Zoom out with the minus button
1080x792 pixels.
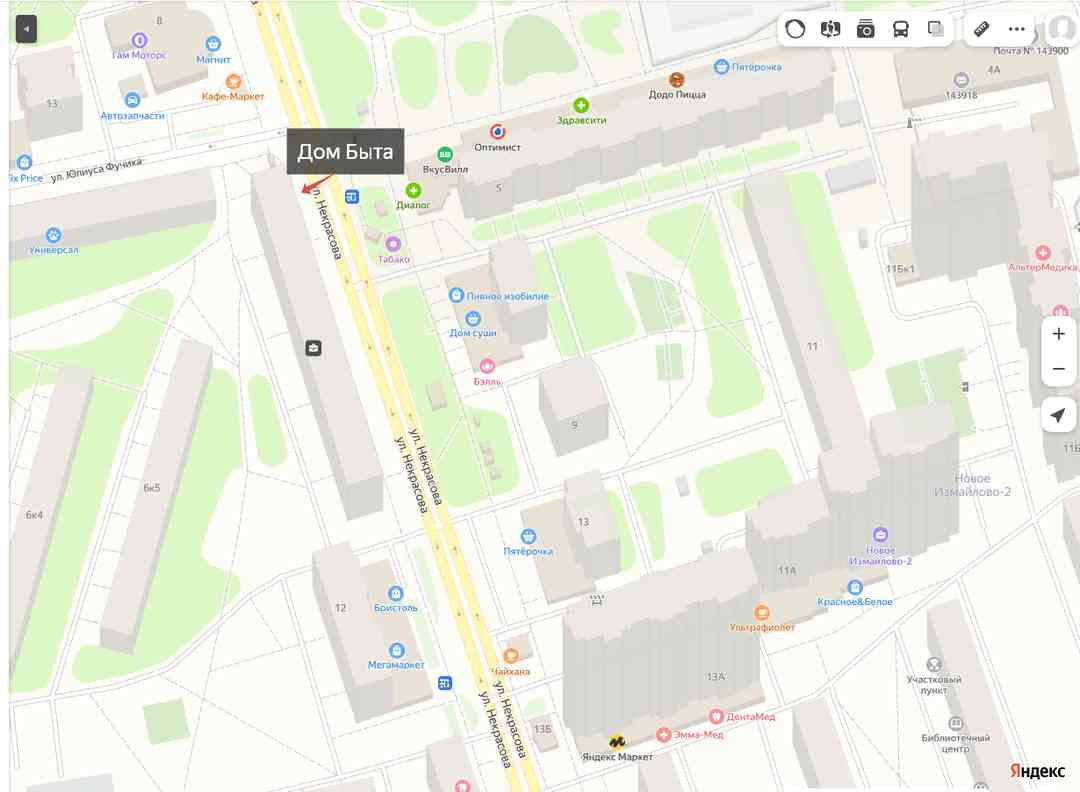[1059, 369]
